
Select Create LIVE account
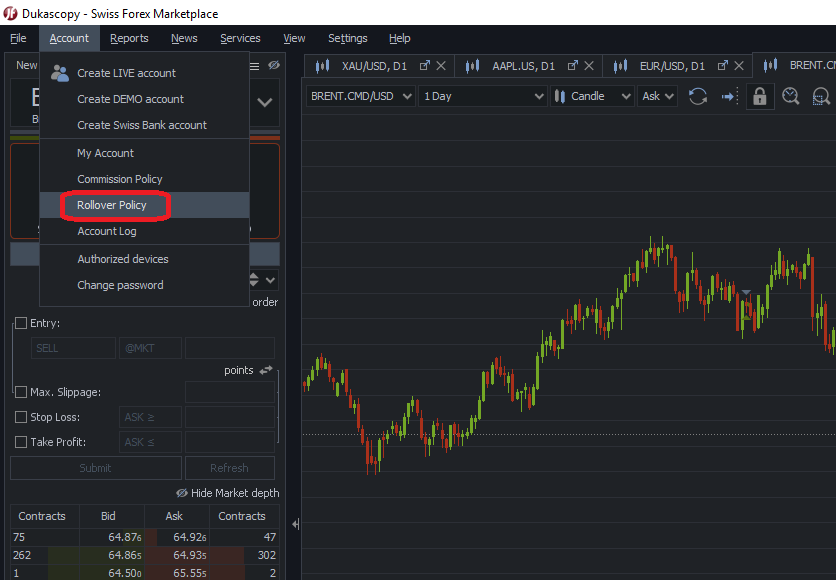144,73
